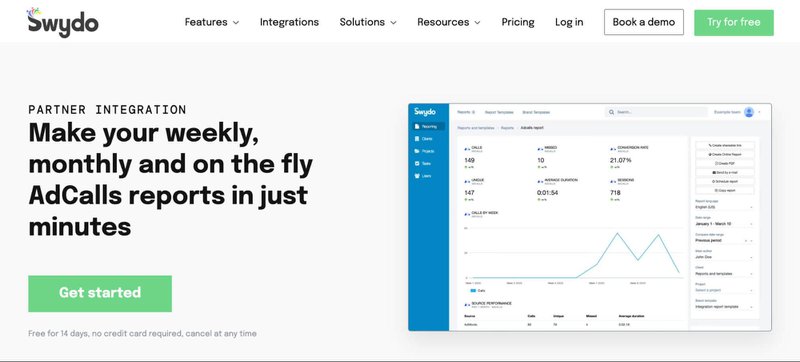Click the blue Calls legend swatch
Image resolution: width=800 pixels, height=362 pixels.
pyautogui.click(x=473, y=291)
